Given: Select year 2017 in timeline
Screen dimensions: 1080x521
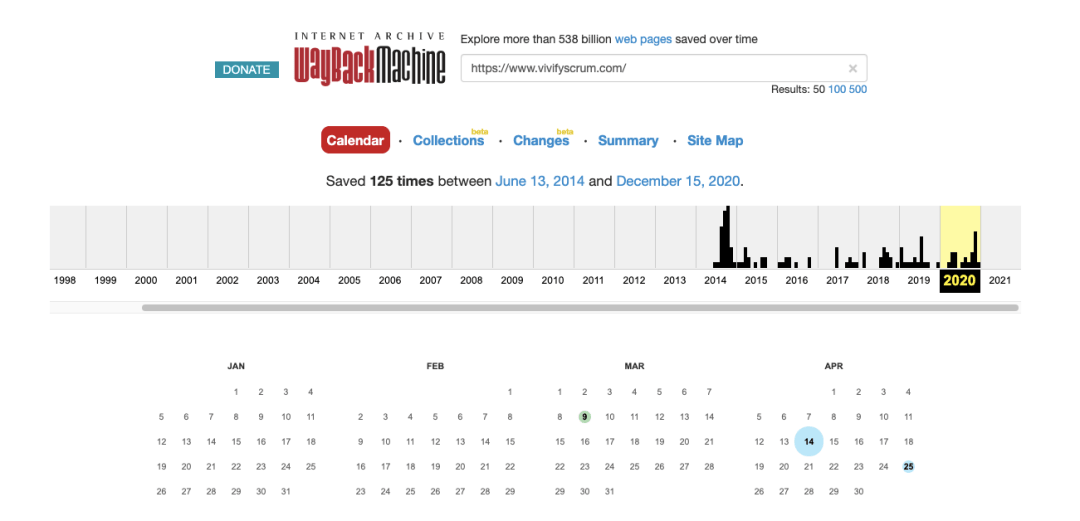Looking at the screenshot, I should pyautogui.click(x=838, y=280).
